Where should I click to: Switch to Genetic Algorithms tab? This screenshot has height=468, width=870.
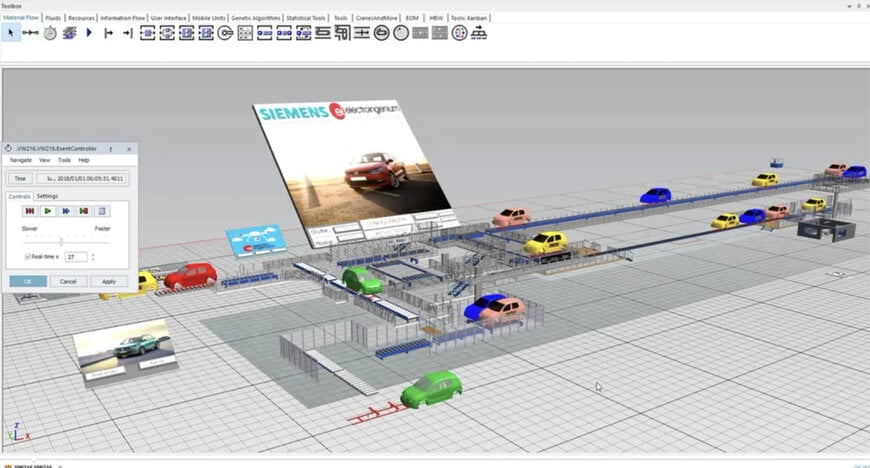tap(256, 18)
